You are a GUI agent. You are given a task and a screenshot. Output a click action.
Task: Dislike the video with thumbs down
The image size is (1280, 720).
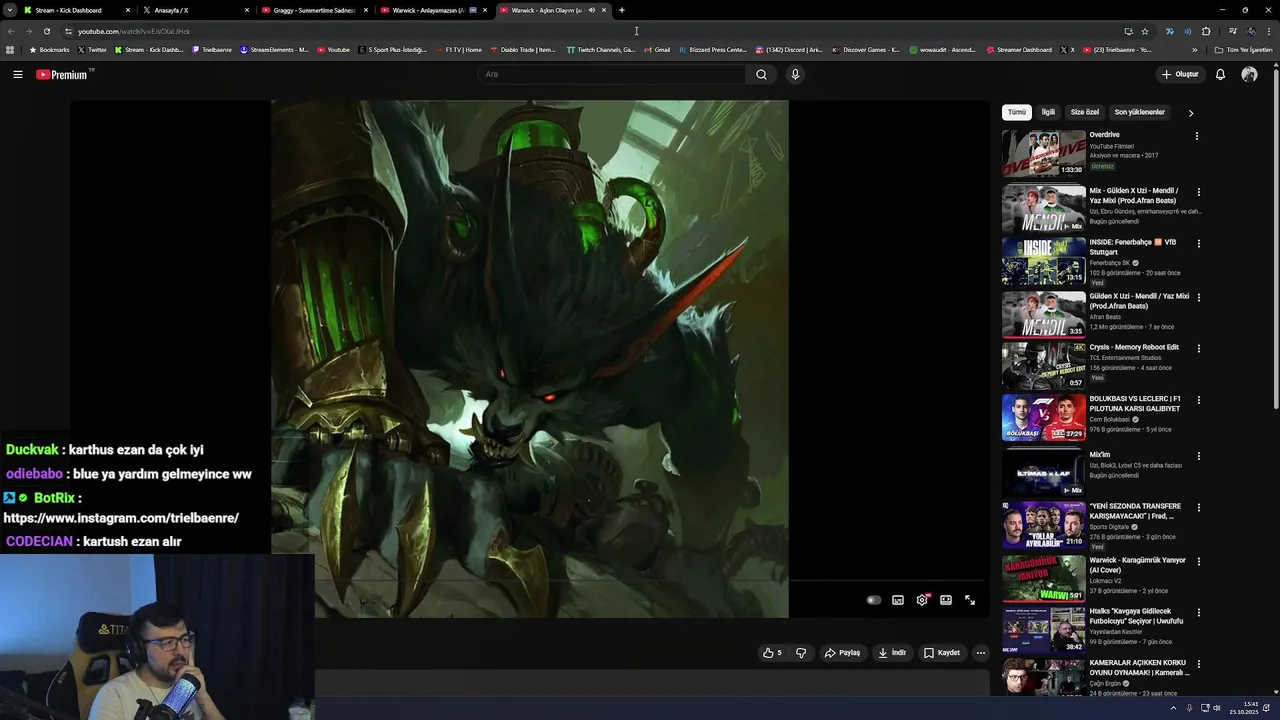tap(801, 653)
